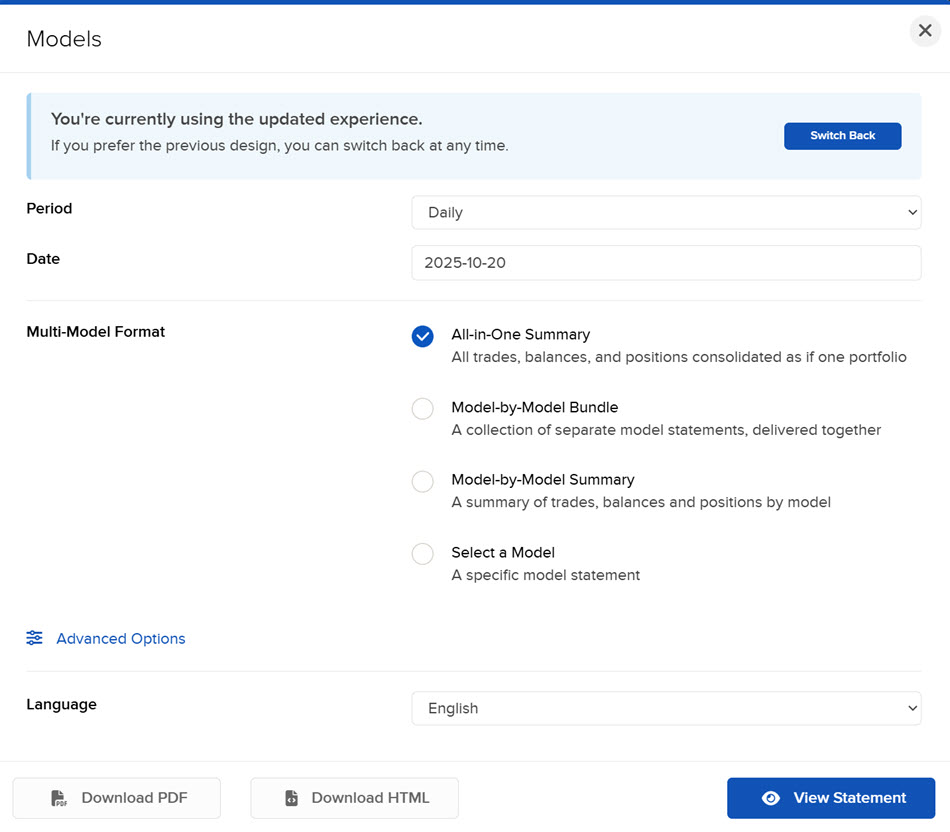Click the PDF file icon
The image size is (950, 832).
click(x=60, y=798)
